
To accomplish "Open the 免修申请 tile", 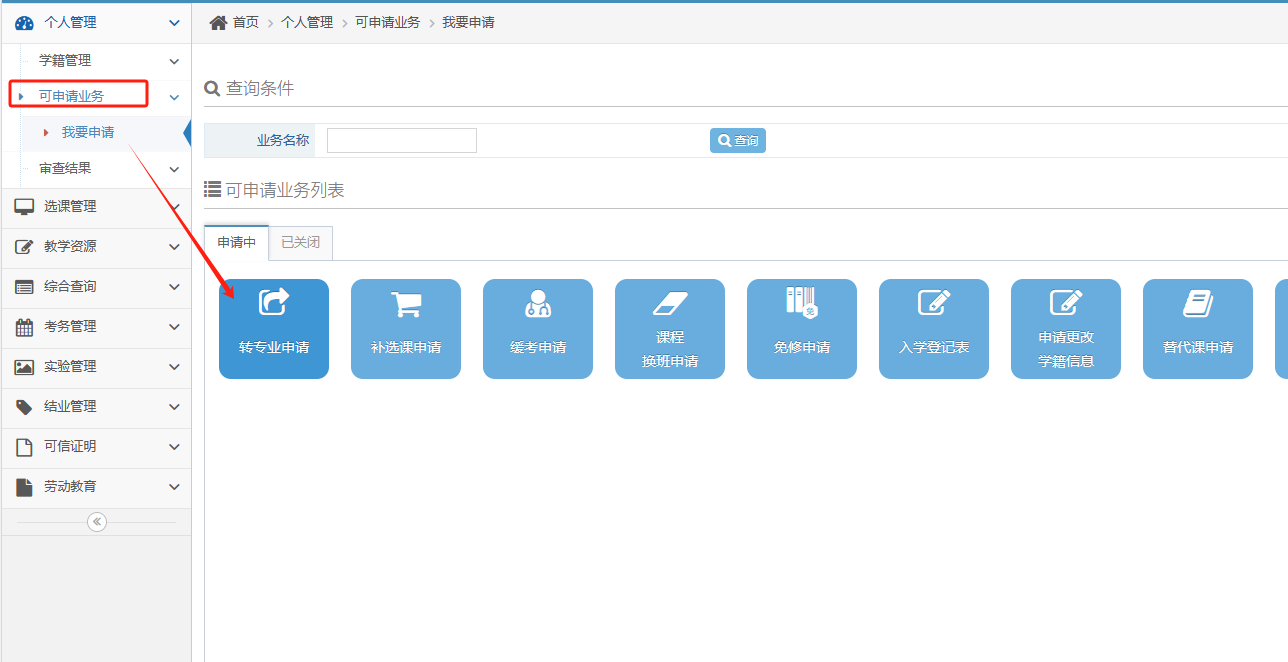I will coord(801,329).
